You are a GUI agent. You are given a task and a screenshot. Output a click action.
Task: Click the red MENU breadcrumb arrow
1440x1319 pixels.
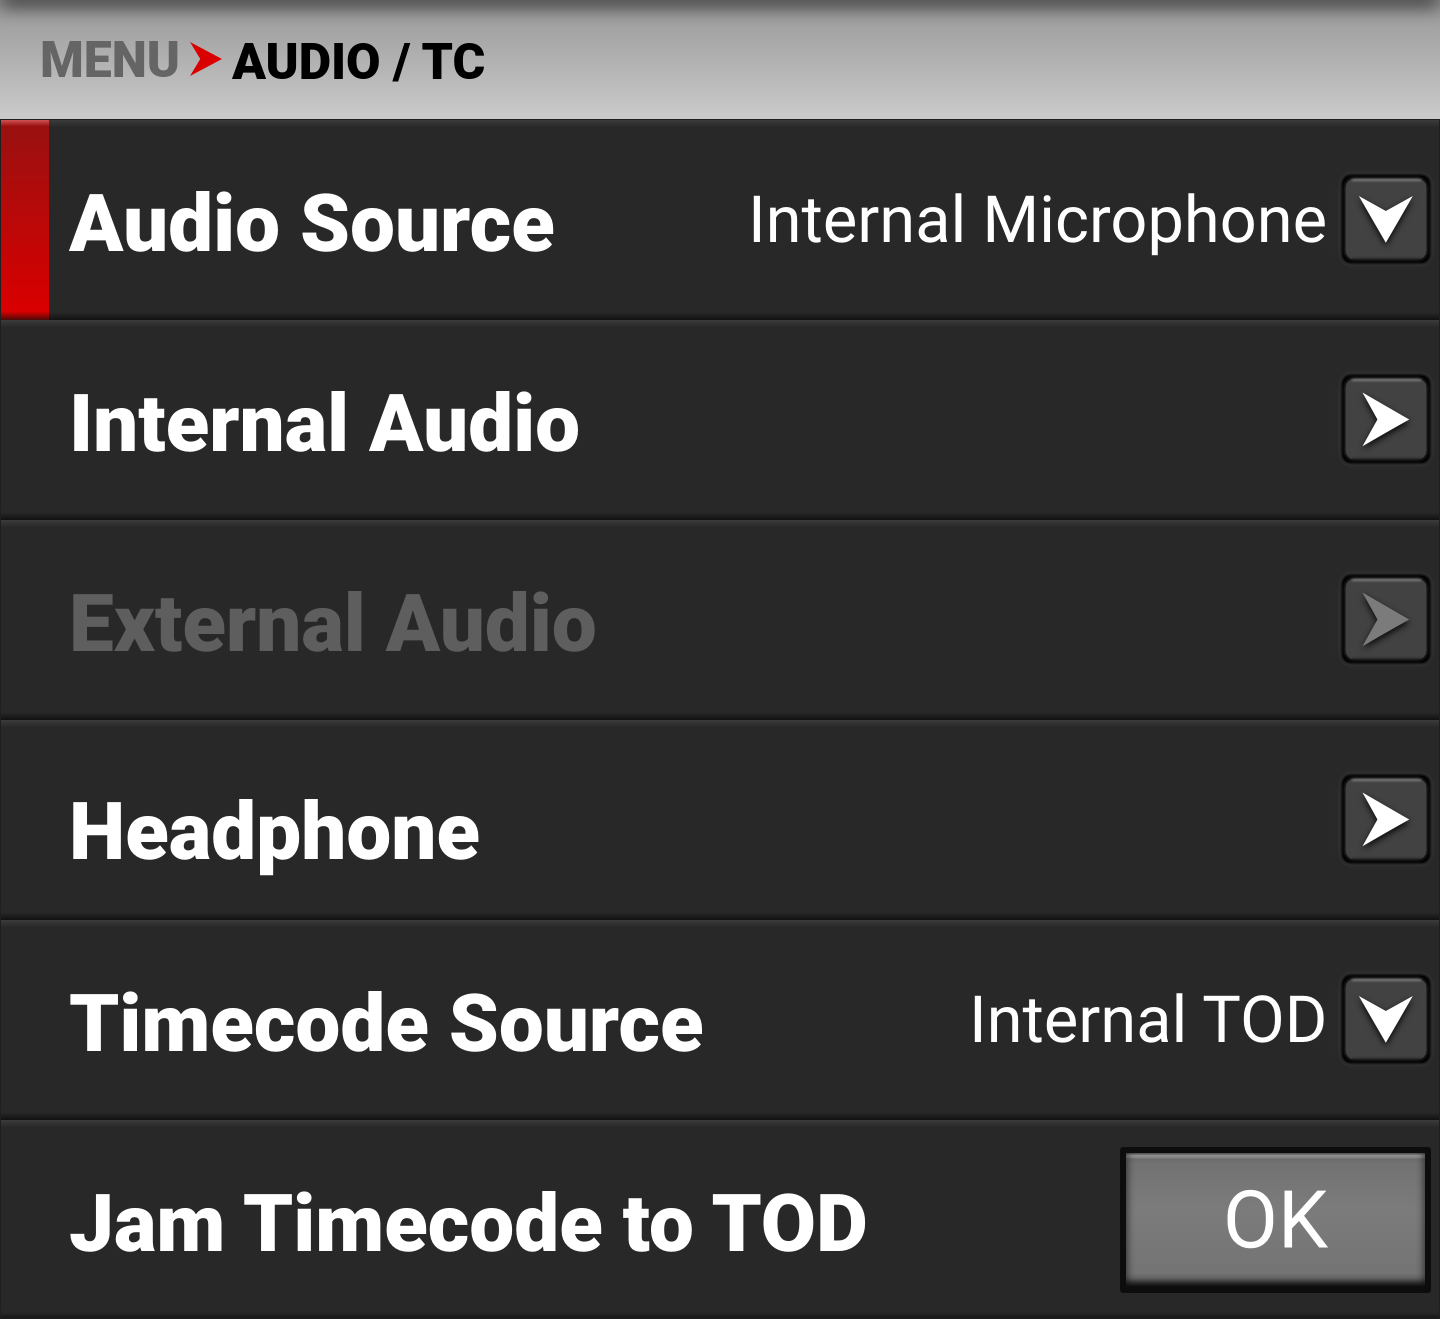[x=206, y=60]
